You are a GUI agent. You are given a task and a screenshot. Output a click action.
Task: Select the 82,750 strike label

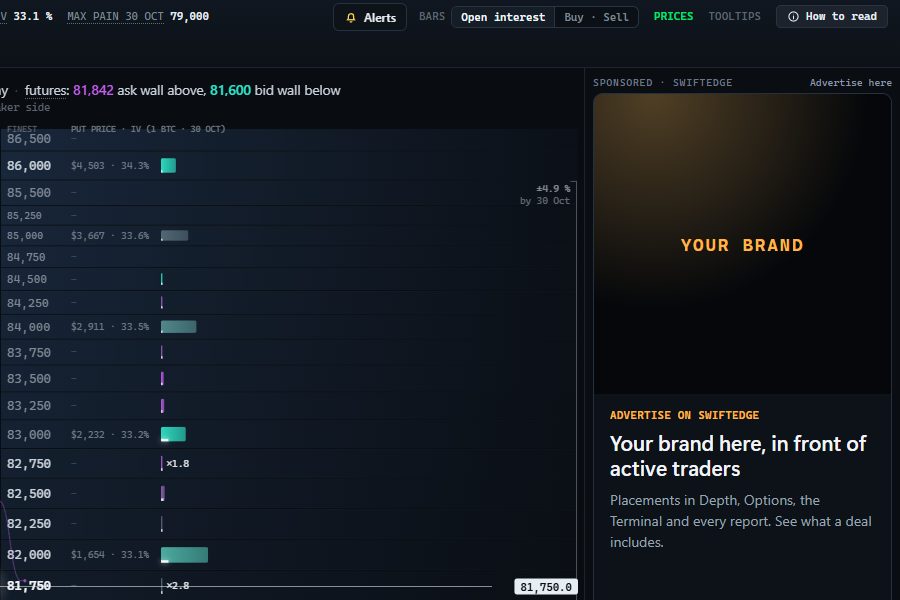(29, 463)
